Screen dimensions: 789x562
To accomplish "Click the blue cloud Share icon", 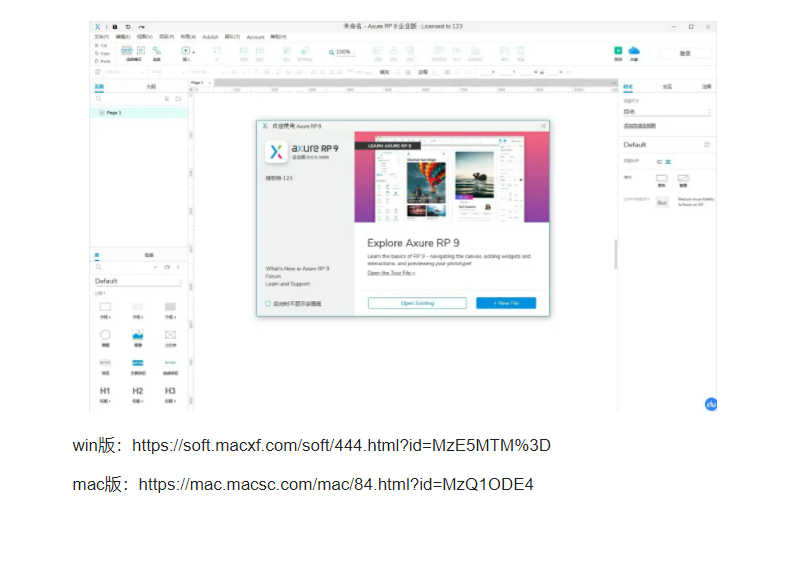I will click(x=634, y=50).
